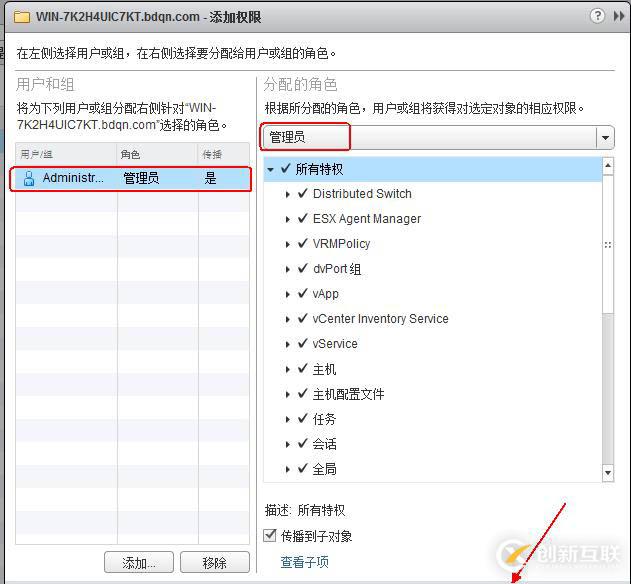The image size is (631, 584).
Task: Expand the 全局 node
Action: click(x=287, y=469)
